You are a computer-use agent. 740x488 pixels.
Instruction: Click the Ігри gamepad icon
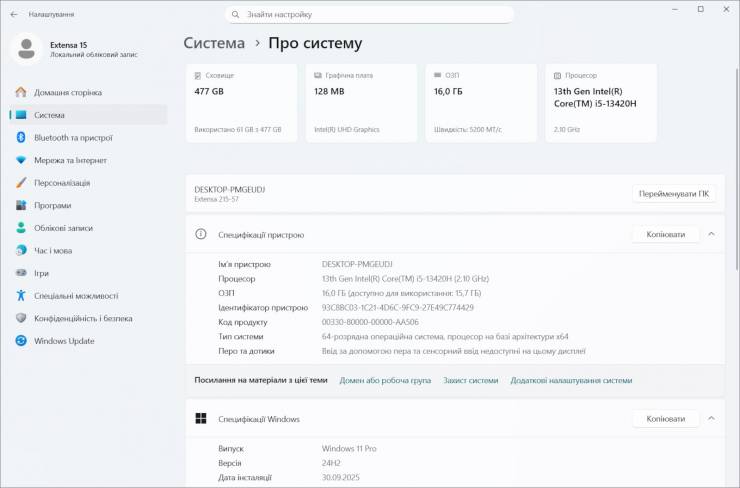(20, 273)
